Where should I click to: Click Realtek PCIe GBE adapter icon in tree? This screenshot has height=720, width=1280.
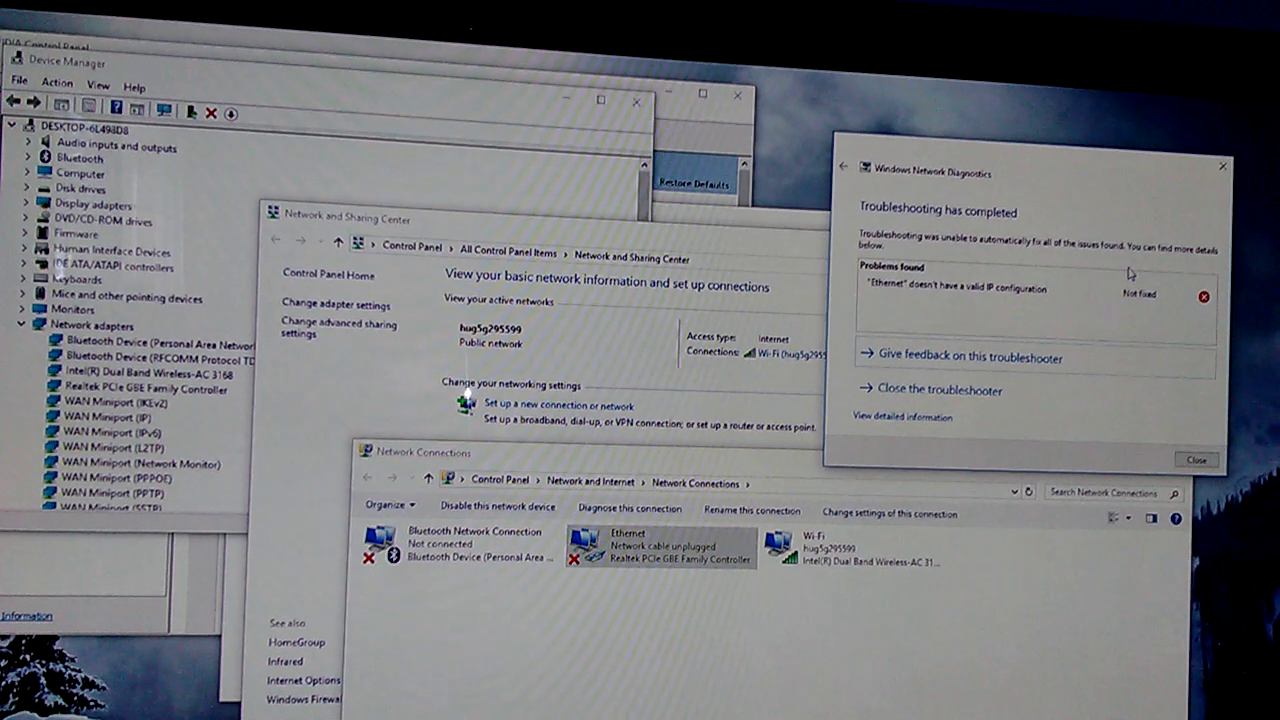pos(56,386)
